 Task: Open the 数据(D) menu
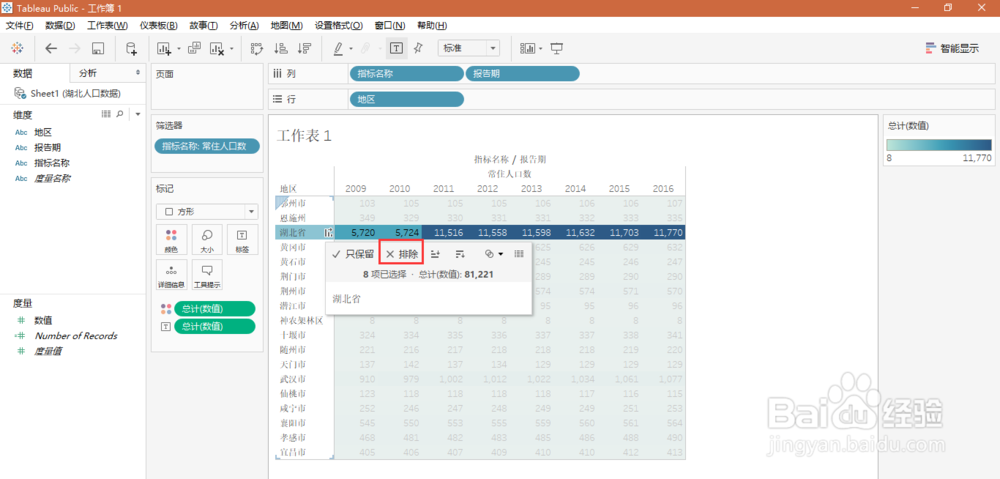click(60, 26)
